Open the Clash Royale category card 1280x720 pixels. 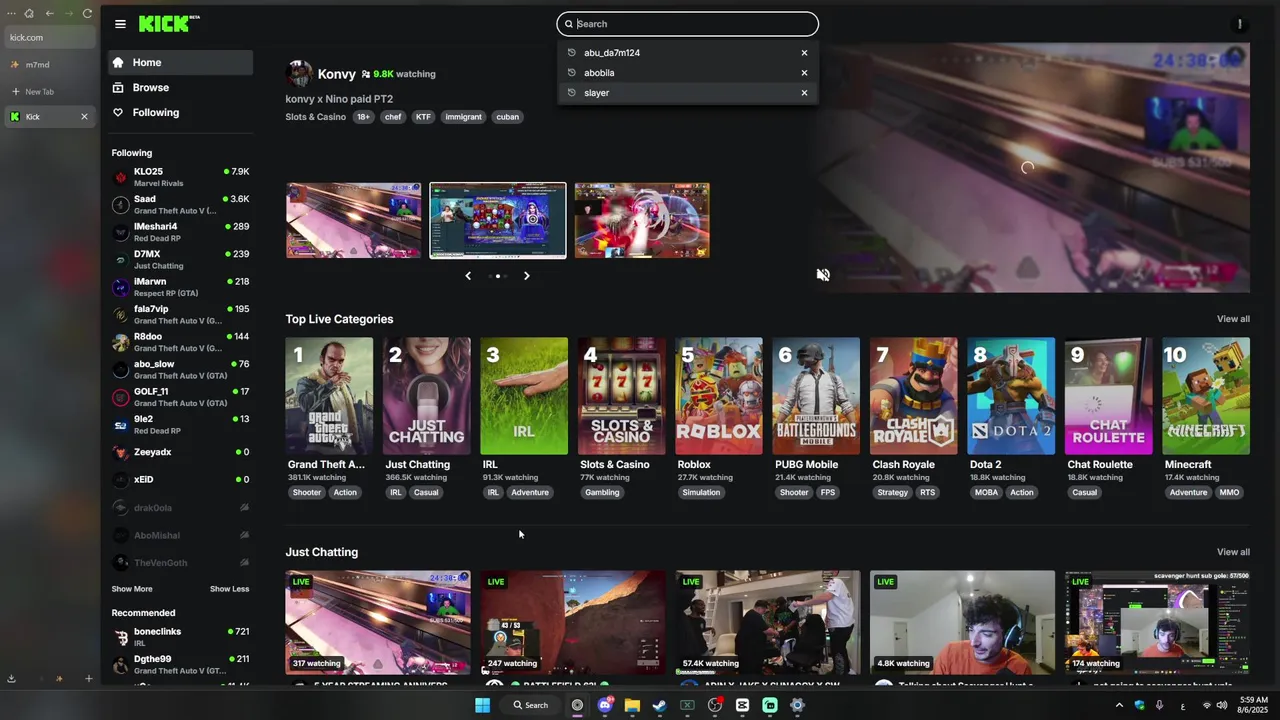click(x=914, y=396)
